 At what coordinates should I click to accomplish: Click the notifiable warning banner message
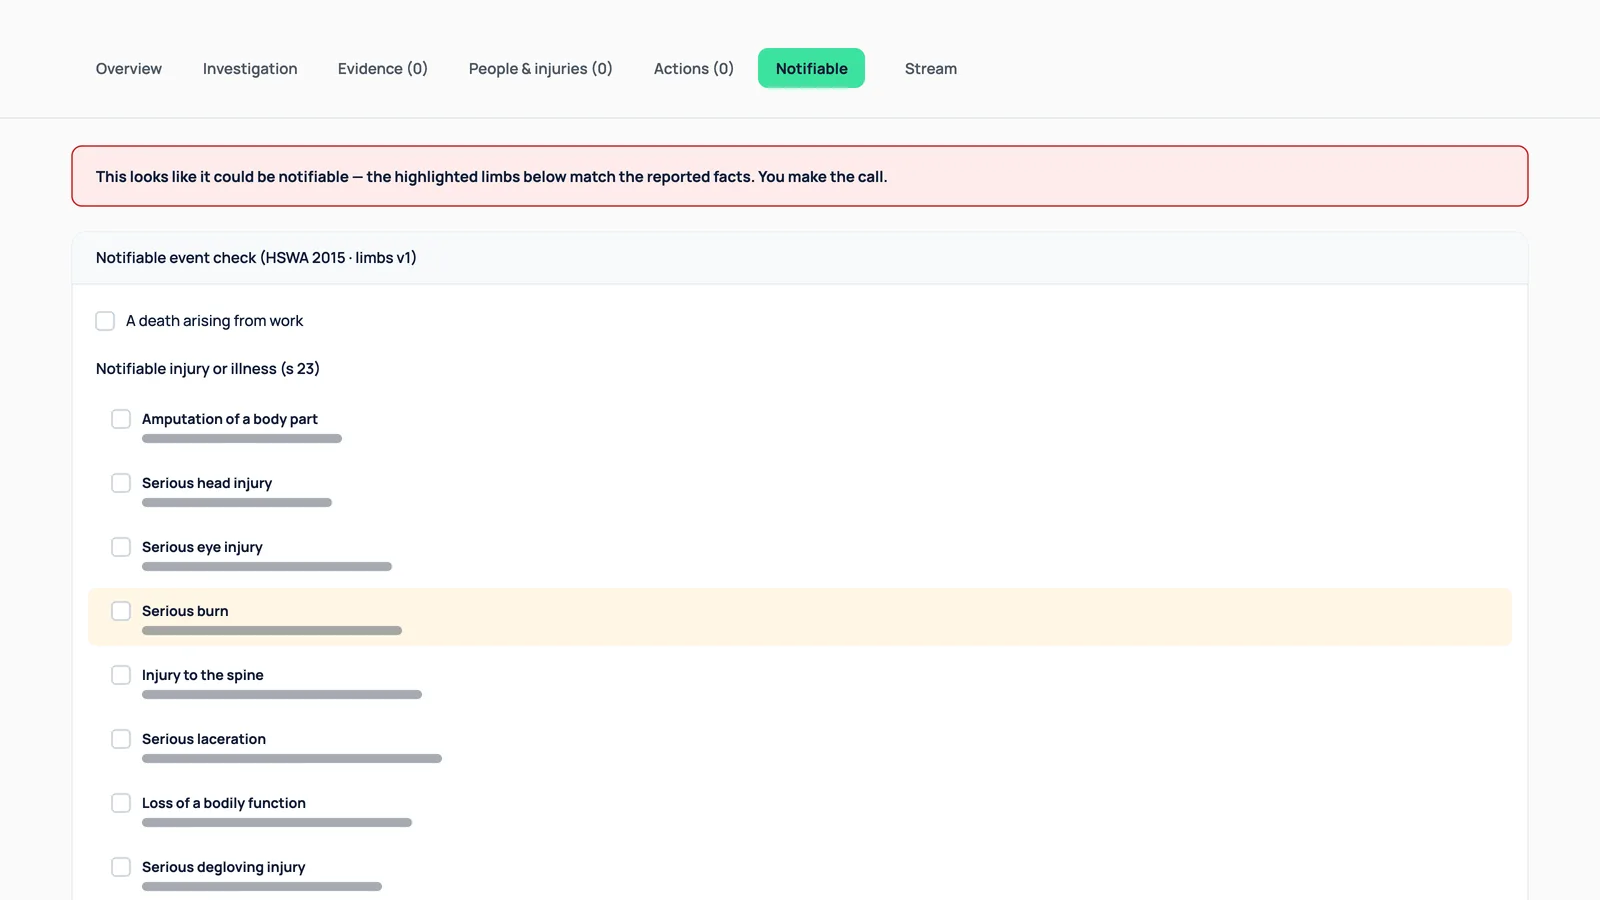(491, 177)
